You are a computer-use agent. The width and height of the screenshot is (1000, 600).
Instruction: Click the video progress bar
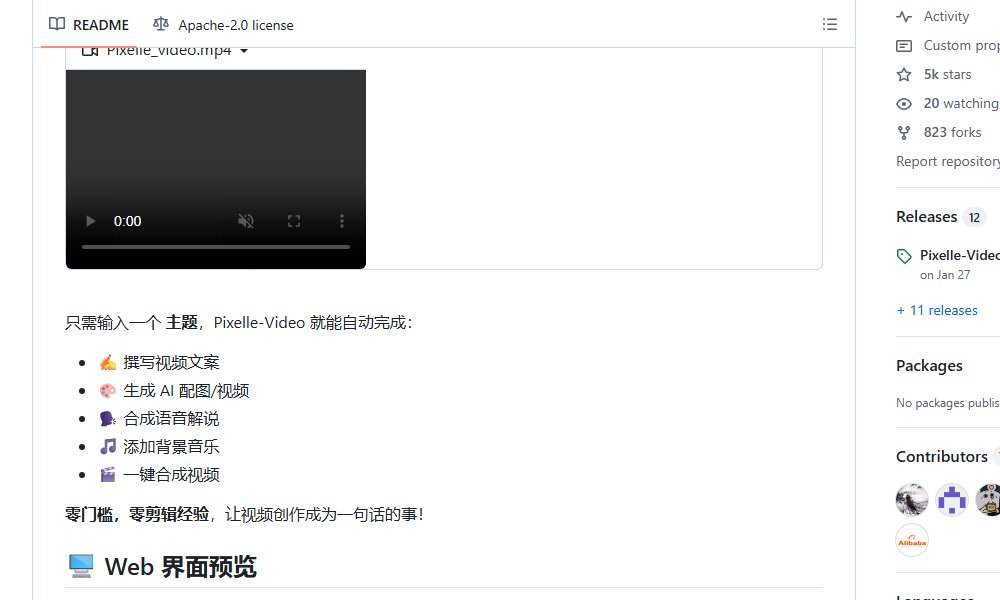tap(215, 247)
